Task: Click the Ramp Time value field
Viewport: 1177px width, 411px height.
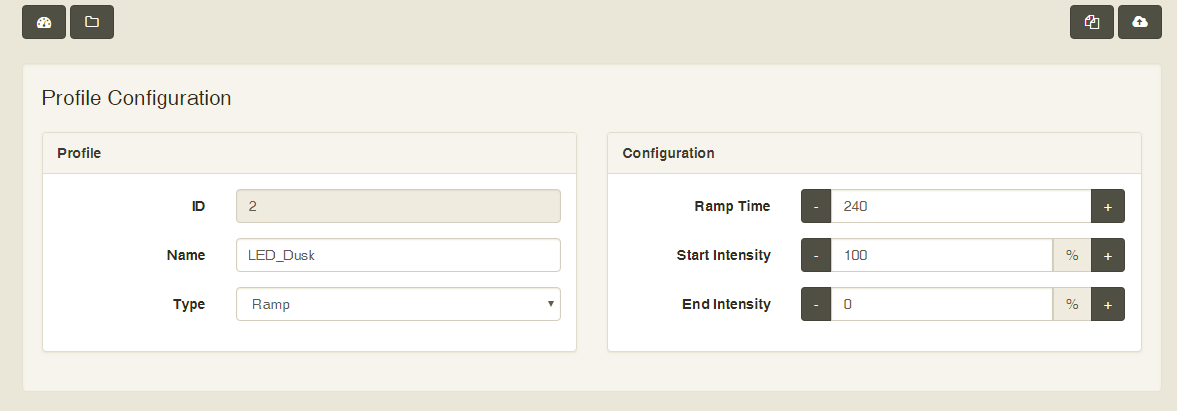Action: click(x=961, y=206)
